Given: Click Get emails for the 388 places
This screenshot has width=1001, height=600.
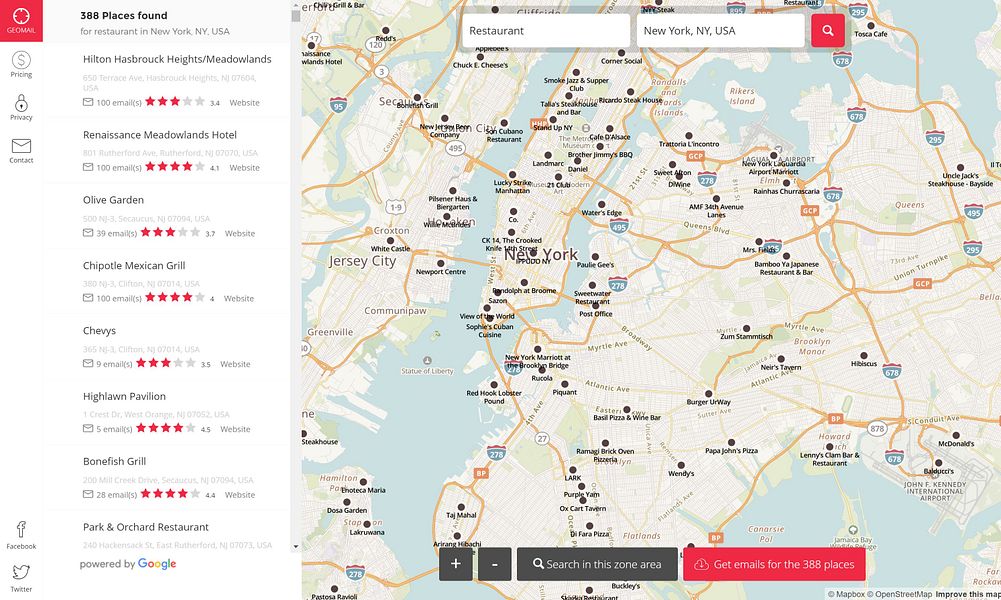Looking at the screenshot, I should click(775, 563).
